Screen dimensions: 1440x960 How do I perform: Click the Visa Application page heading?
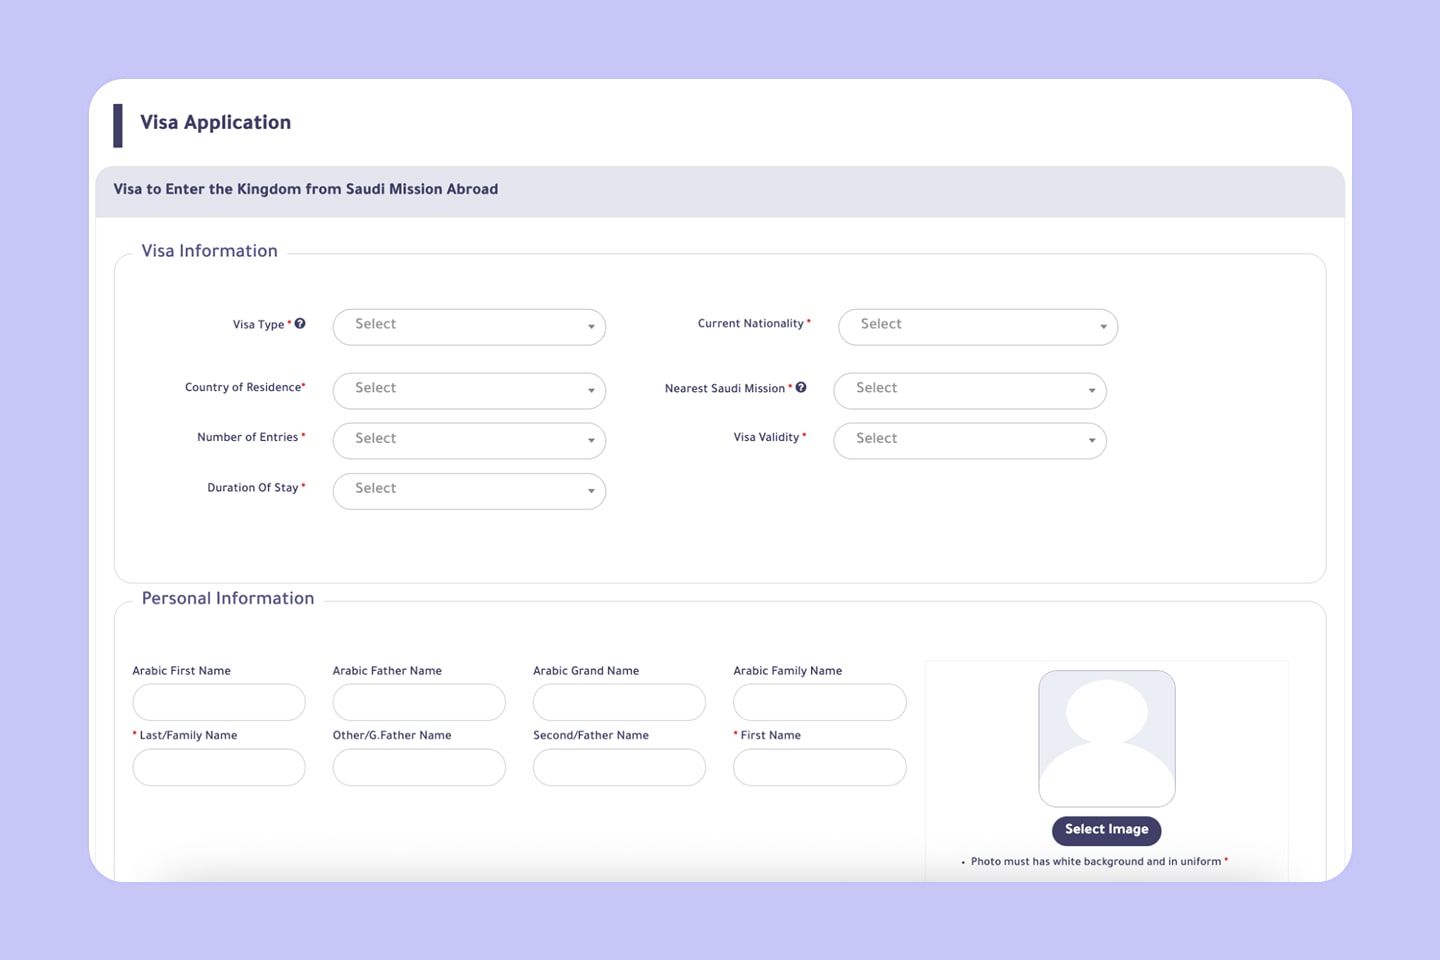click(x=215, y=123)
